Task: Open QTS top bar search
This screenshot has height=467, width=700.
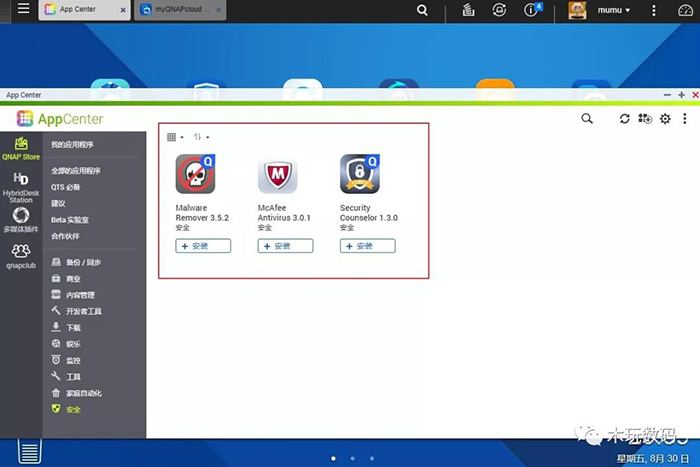Action: pyautogui.click(x=422, y=10)
